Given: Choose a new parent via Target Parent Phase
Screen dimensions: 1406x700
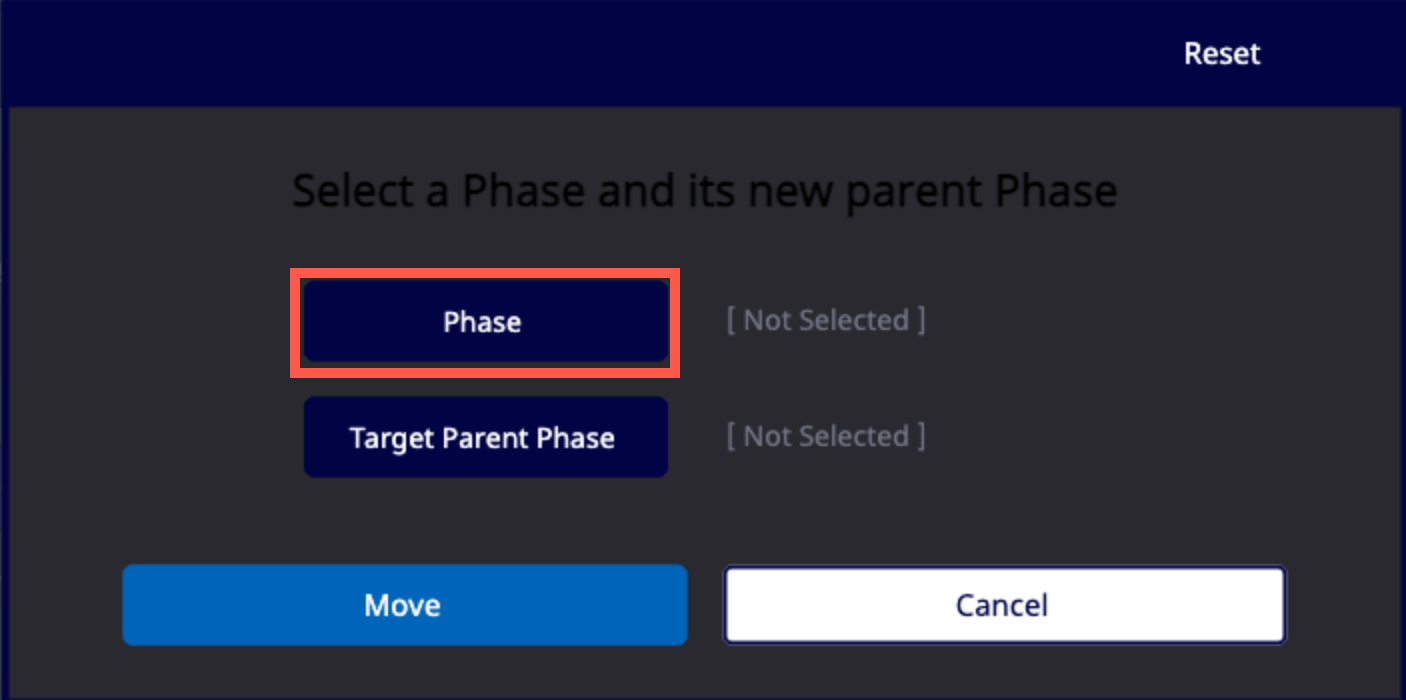Looking at the screenshot, I should [x=485, y=437].
